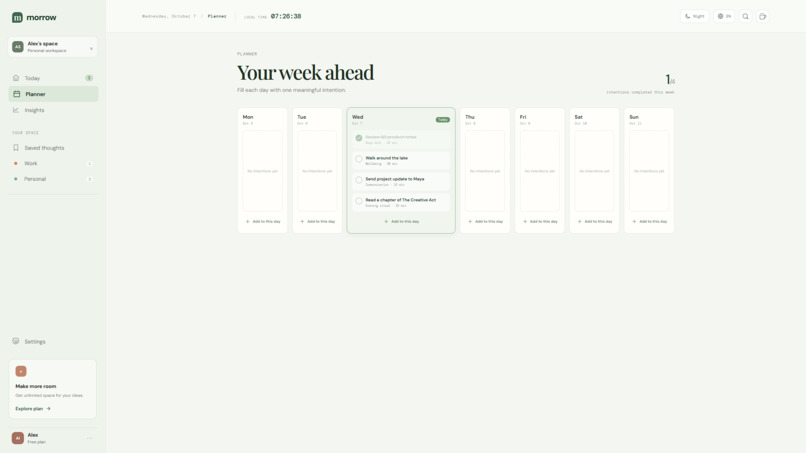Click the Explore plan link
806x453 pixels.
[33, 409]
